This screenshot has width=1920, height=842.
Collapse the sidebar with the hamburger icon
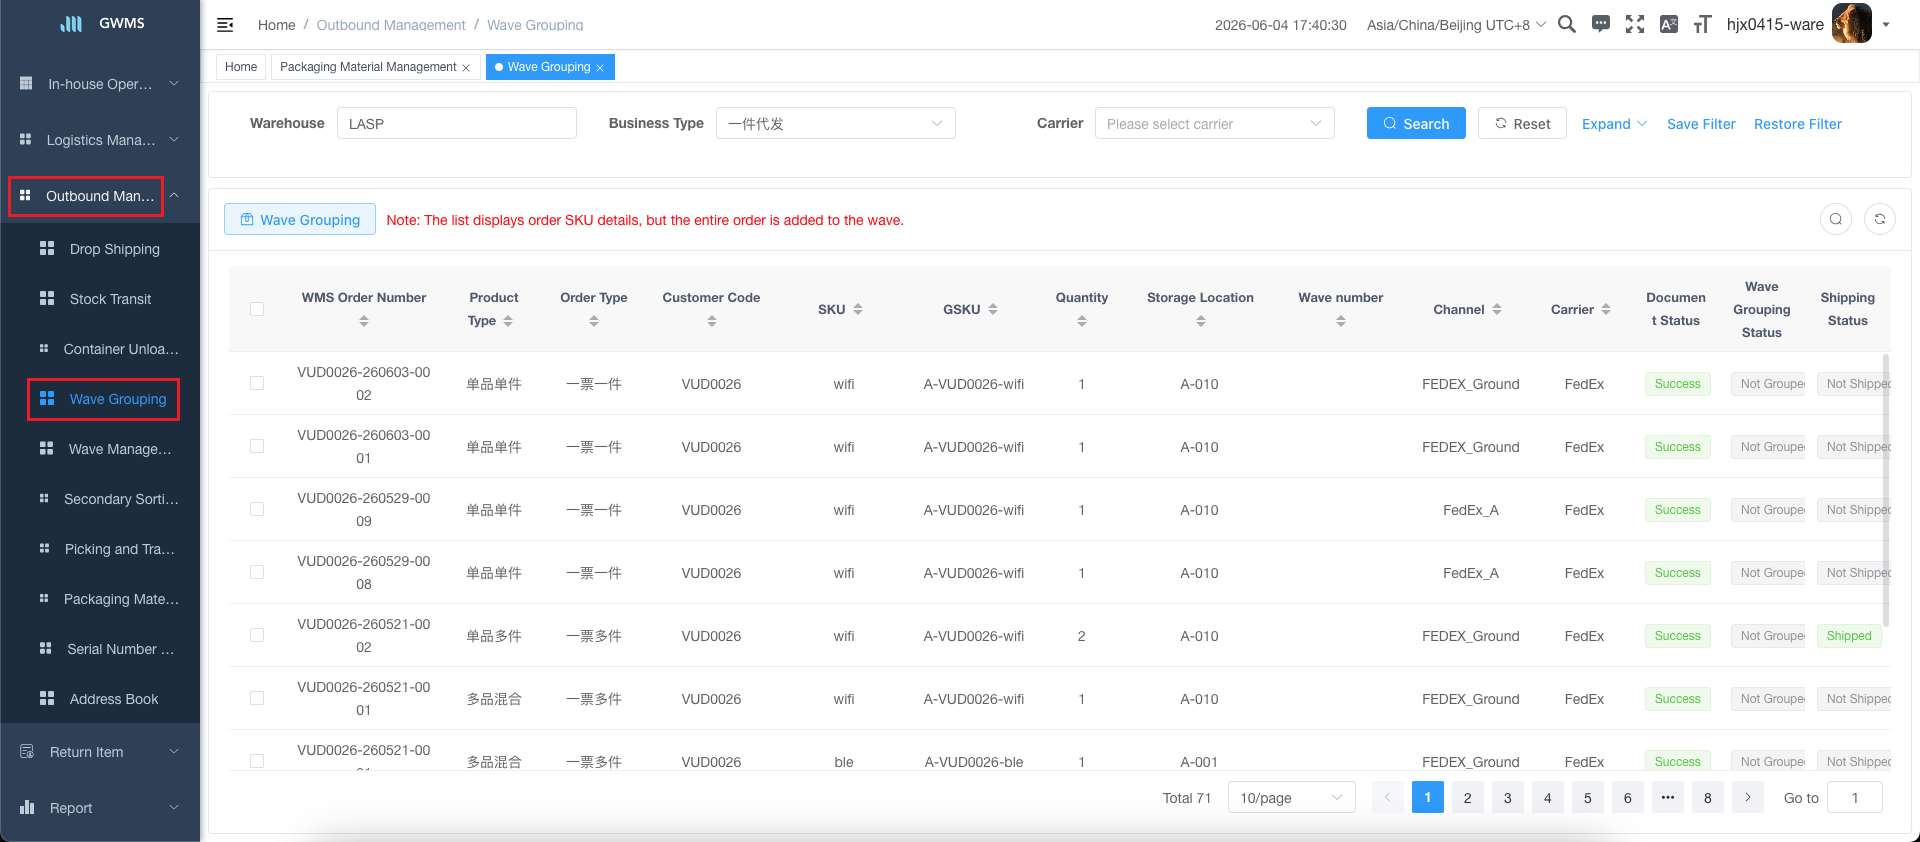225,25
